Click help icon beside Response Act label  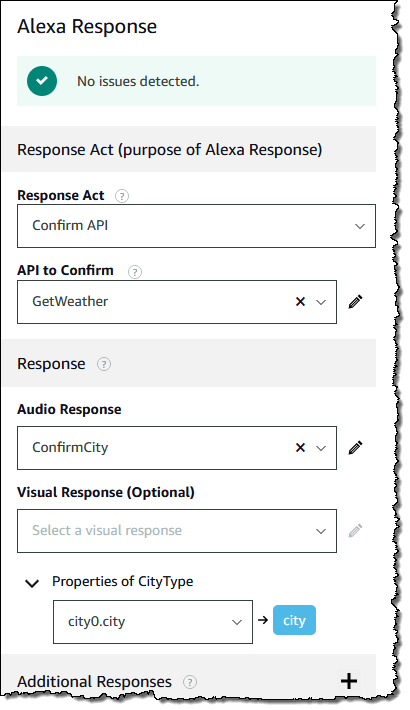tap(121, 196)
